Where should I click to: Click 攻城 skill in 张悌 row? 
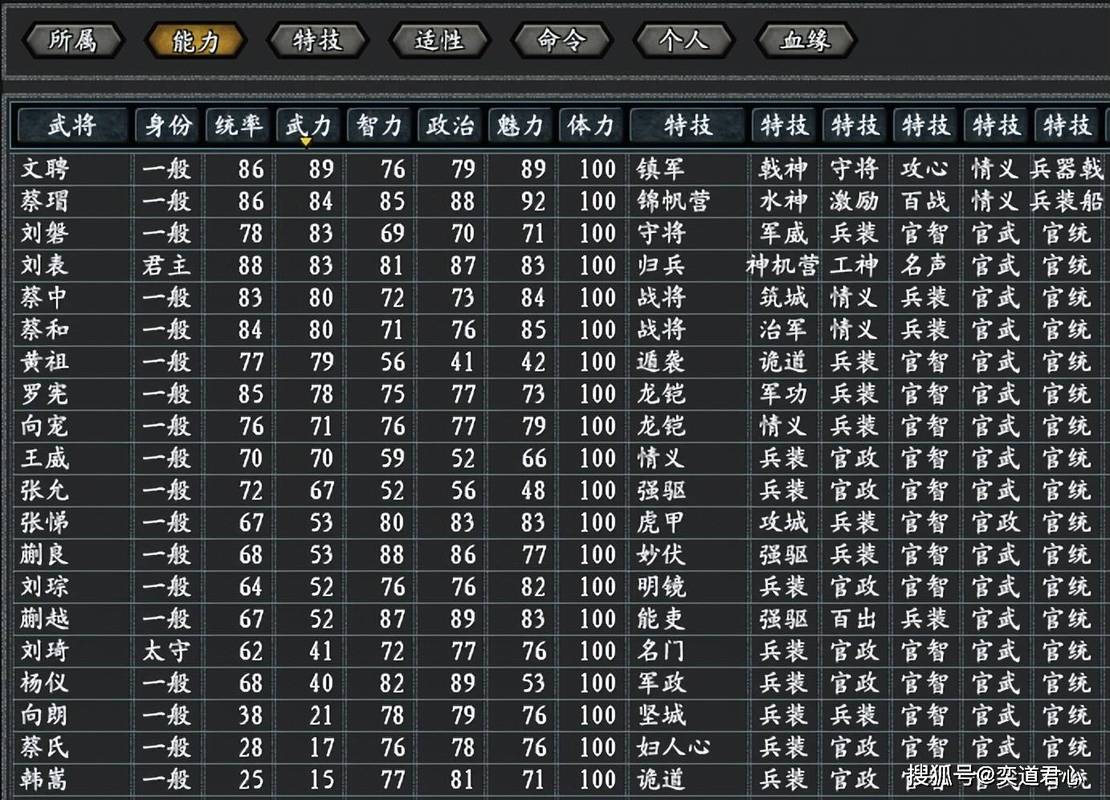pyautogui.click(x=784, y=522)
